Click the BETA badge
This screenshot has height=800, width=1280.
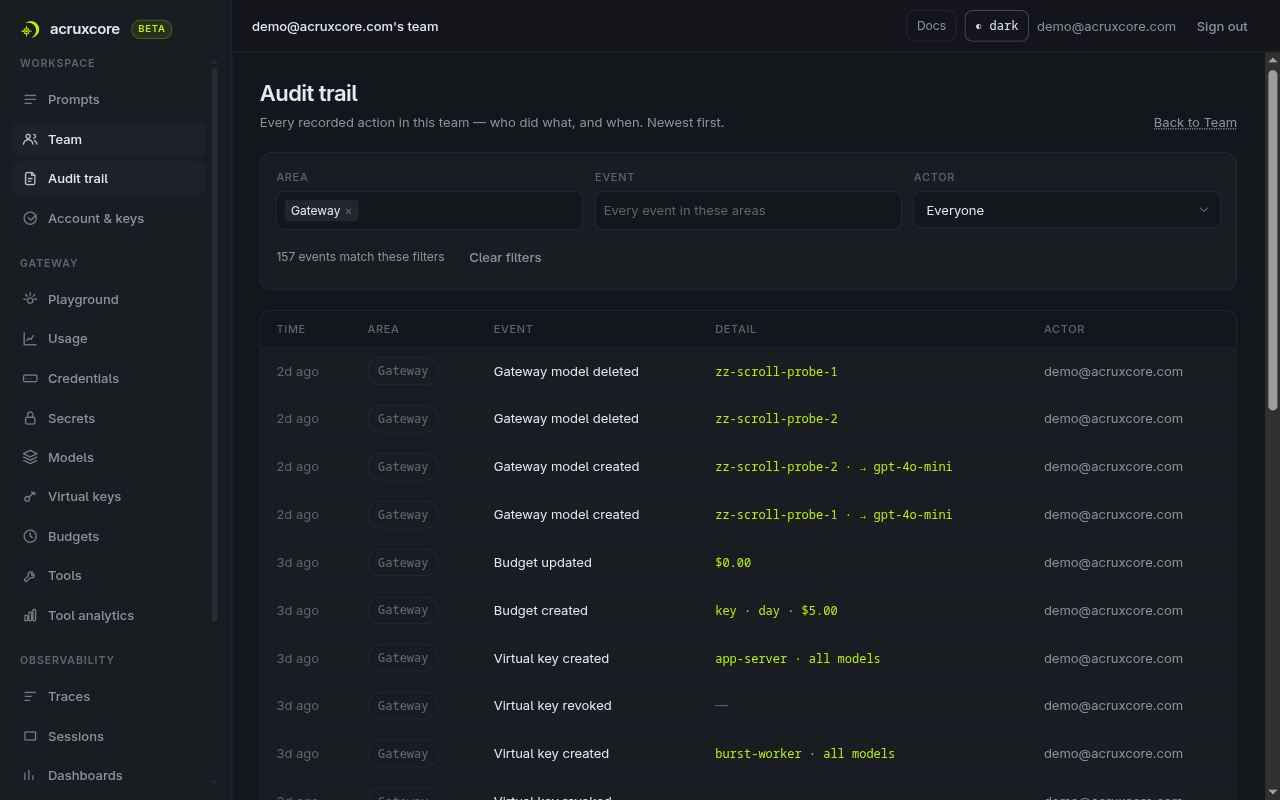point(152,29)
